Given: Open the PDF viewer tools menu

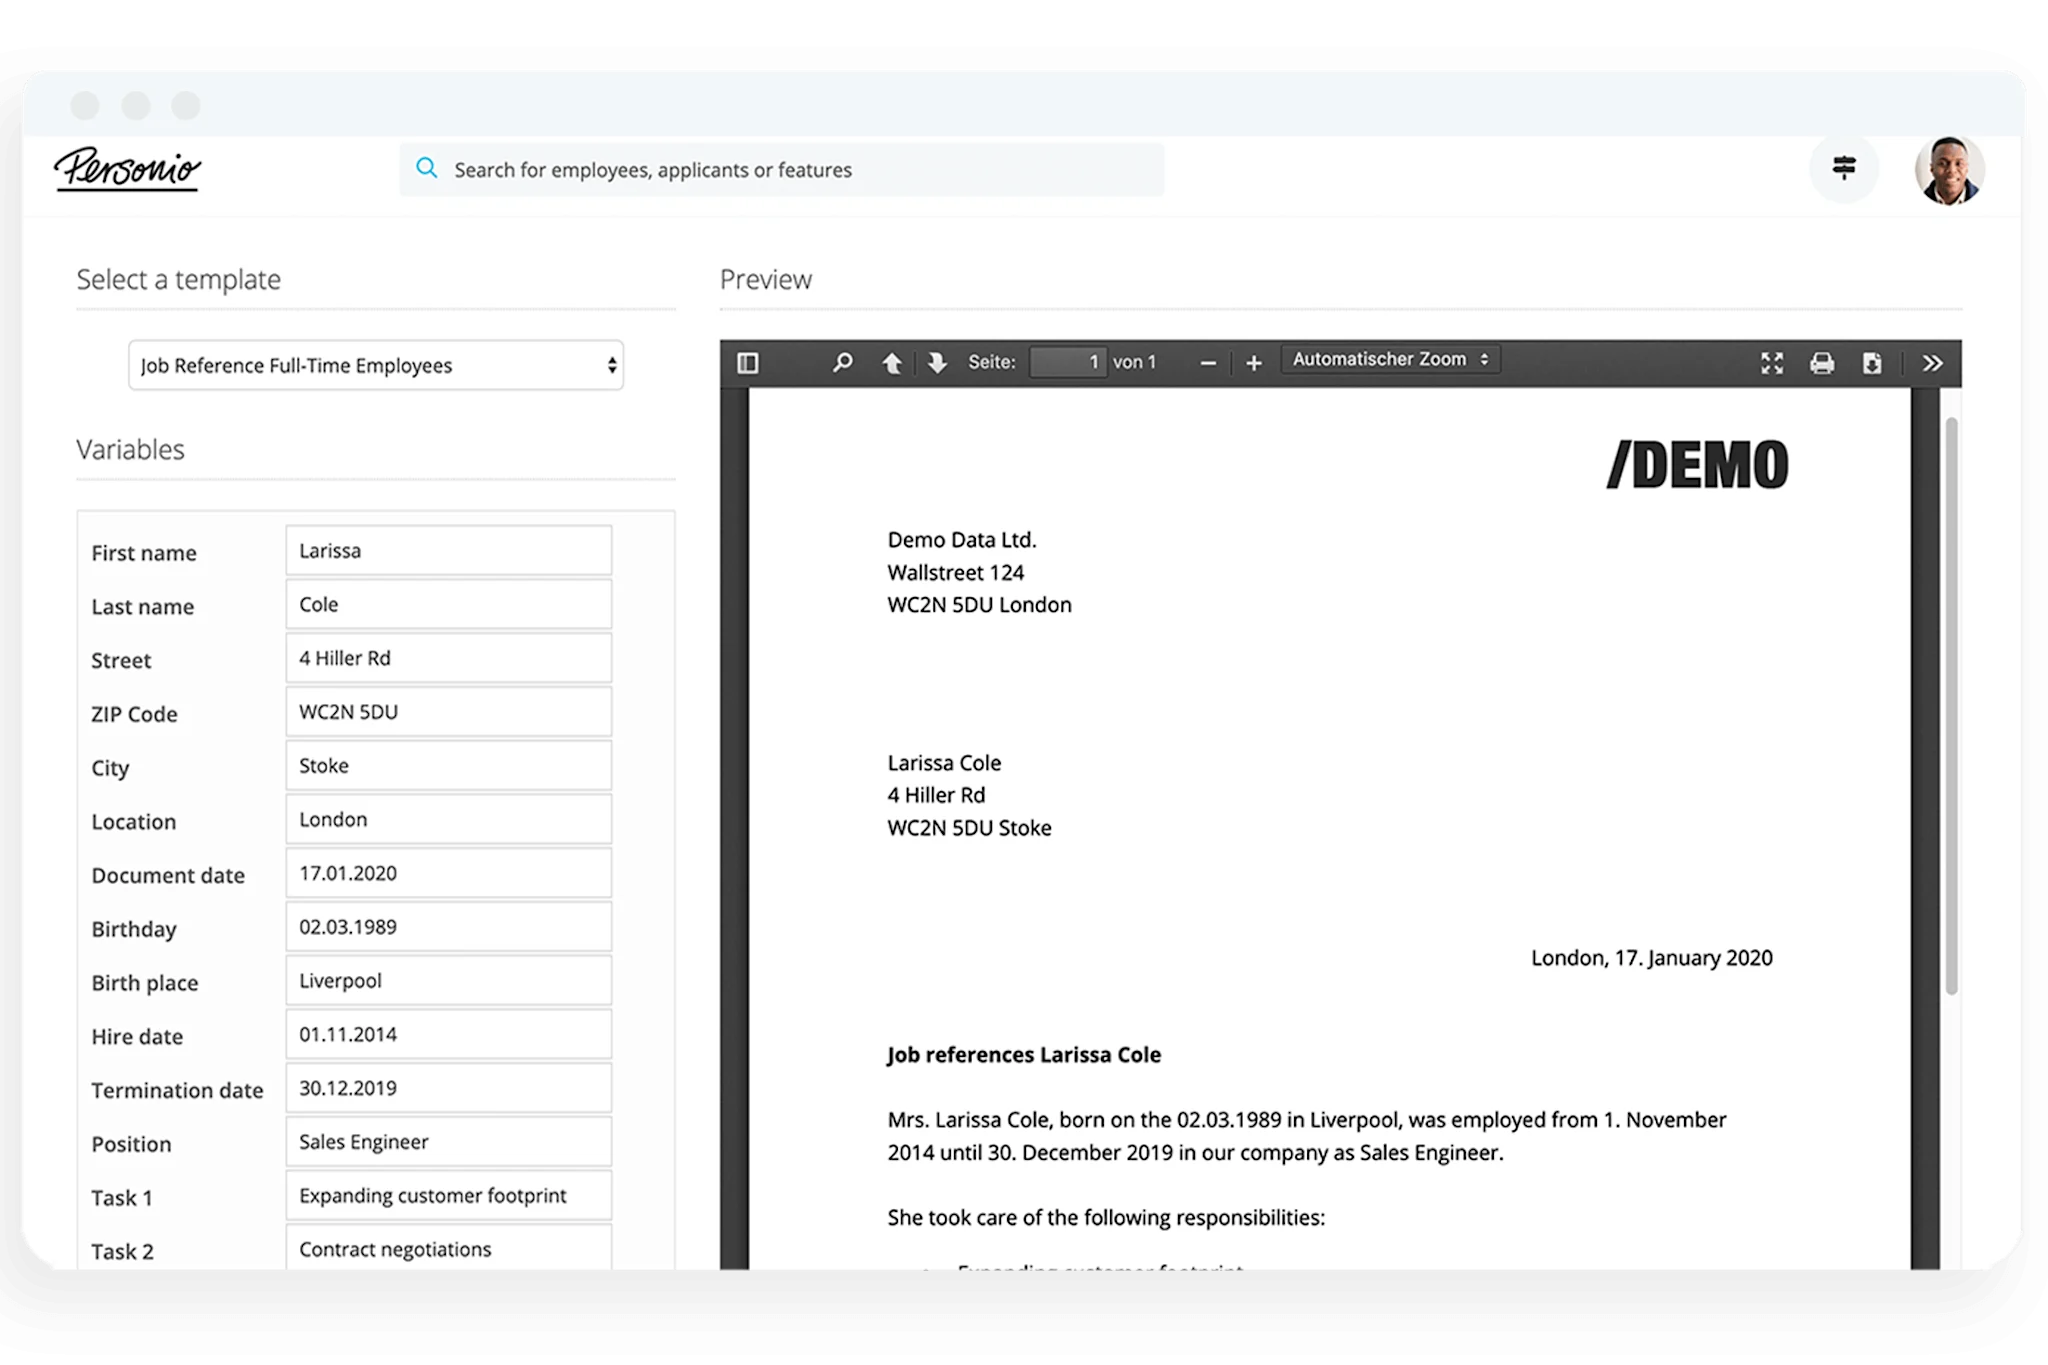Looking at the screenshot, I should (x=1932, y=363).
